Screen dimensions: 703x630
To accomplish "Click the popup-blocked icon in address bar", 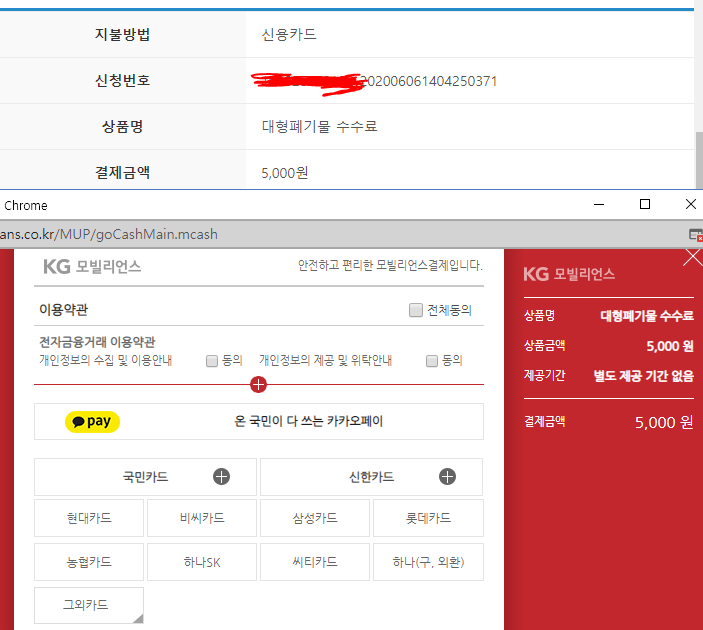I will 696,235.
